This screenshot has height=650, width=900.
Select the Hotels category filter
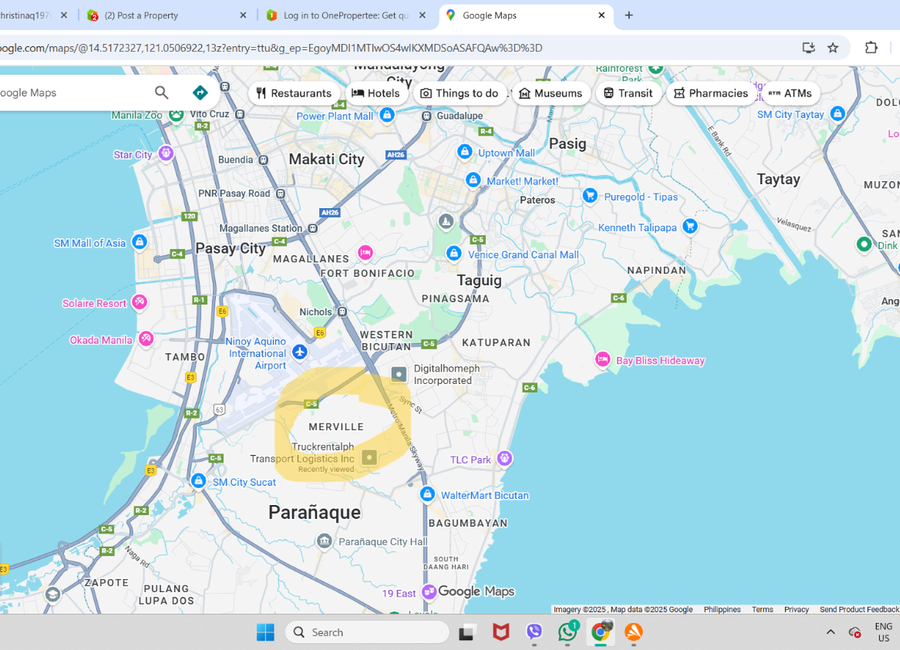tap(377, 92)
